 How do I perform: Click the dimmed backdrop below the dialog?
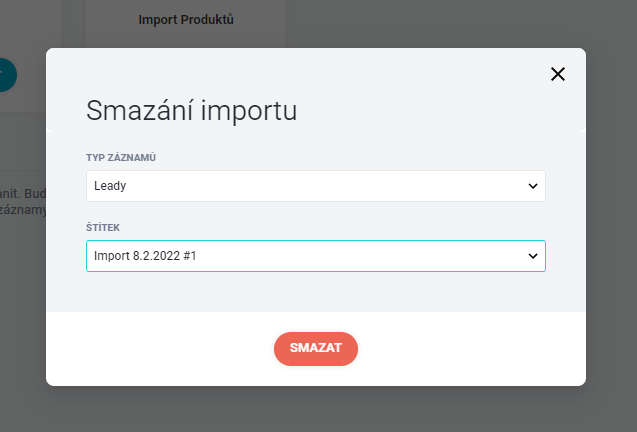(316, 409)
